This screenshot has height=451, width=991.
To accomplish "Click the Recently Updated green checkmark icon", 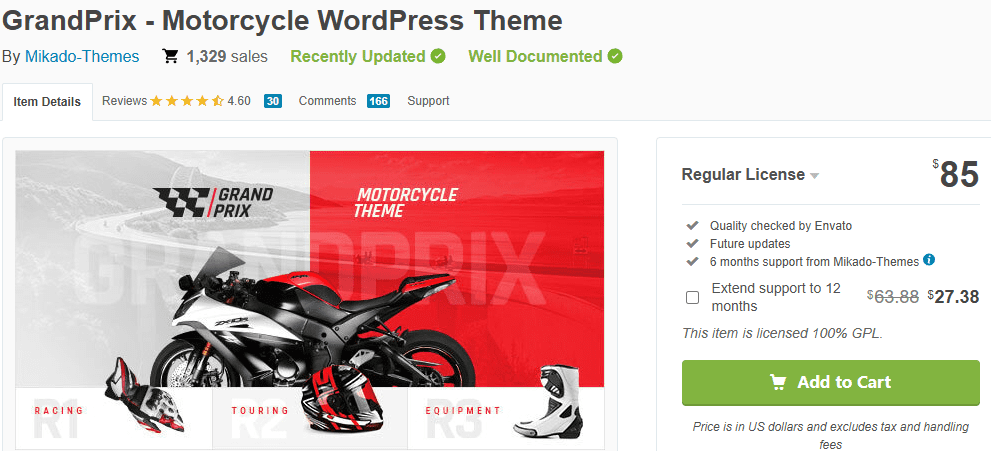I will coord(438,56).
